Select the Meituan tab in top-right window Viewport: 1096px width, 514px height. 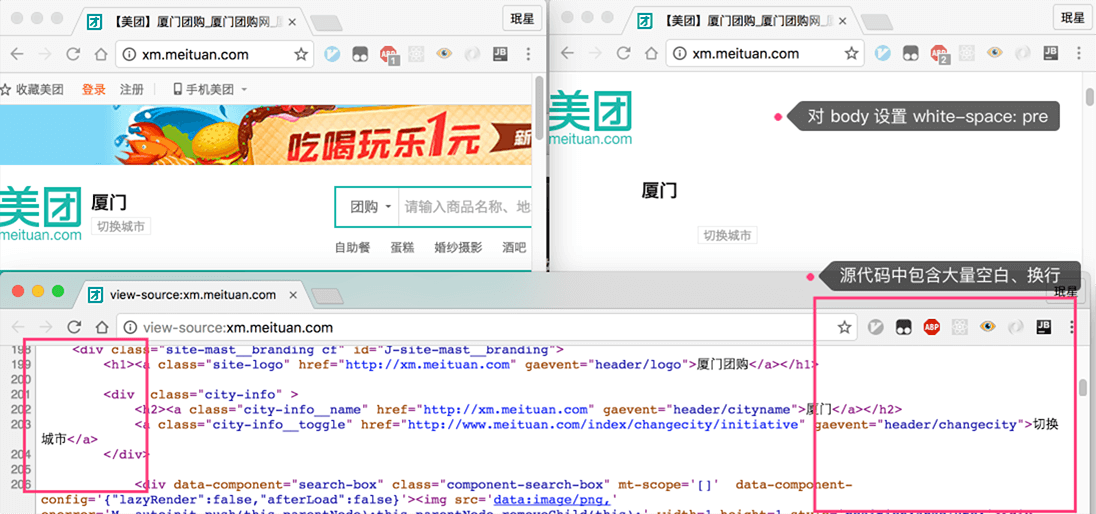click(x=743, y=22)
